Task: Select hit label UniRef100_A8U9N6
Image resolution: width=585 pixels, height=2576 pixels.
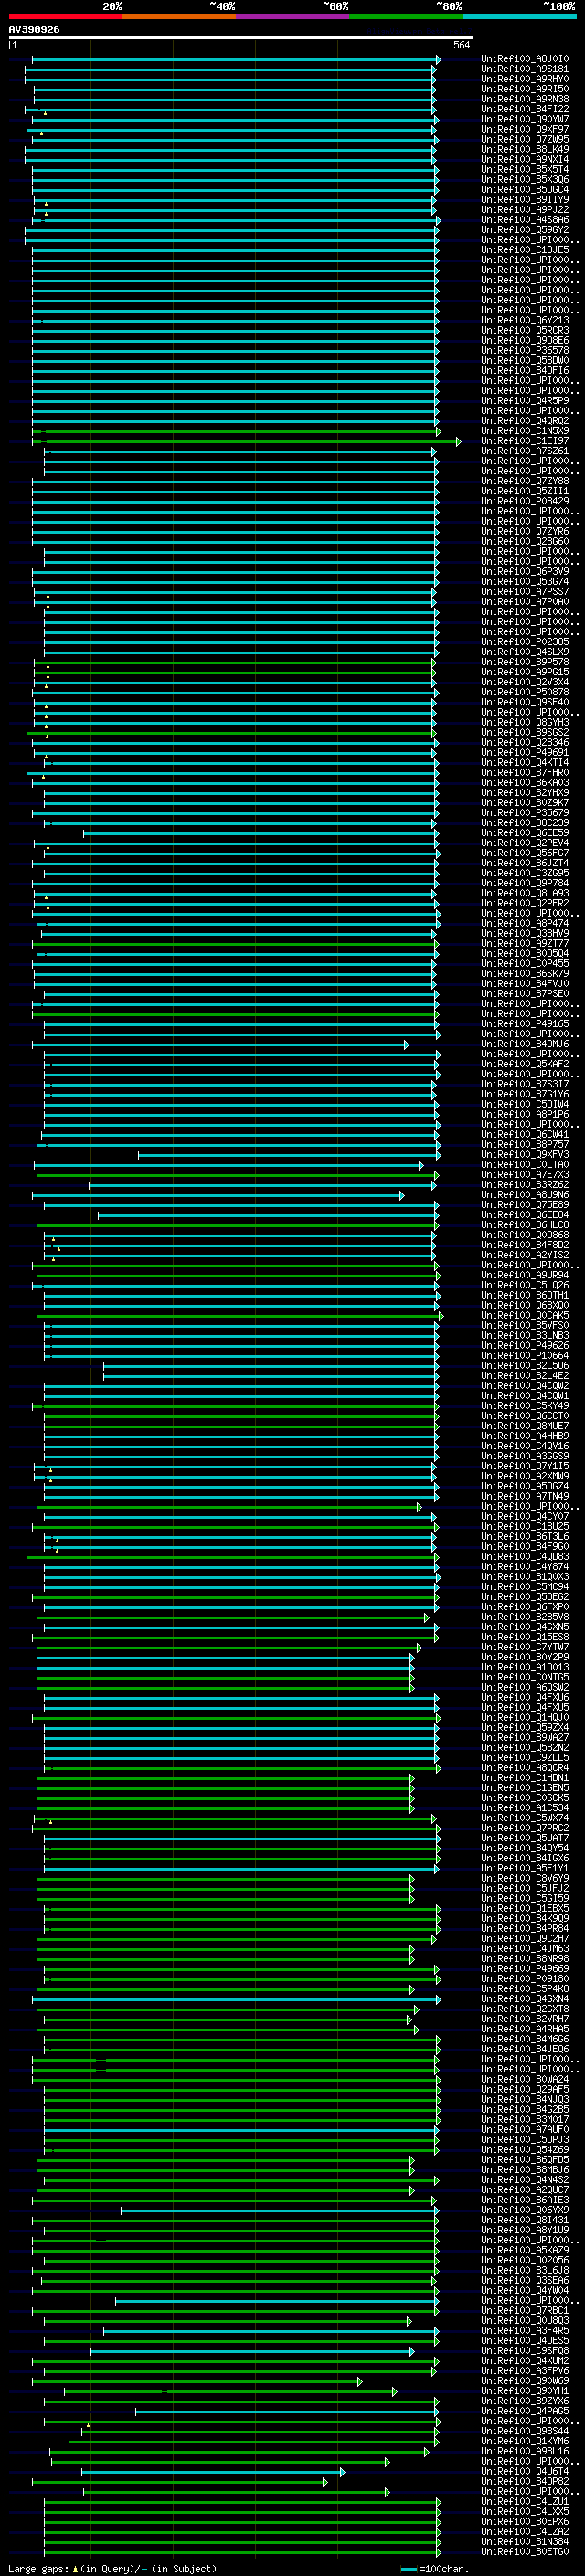Action: tap(525, 1194)
